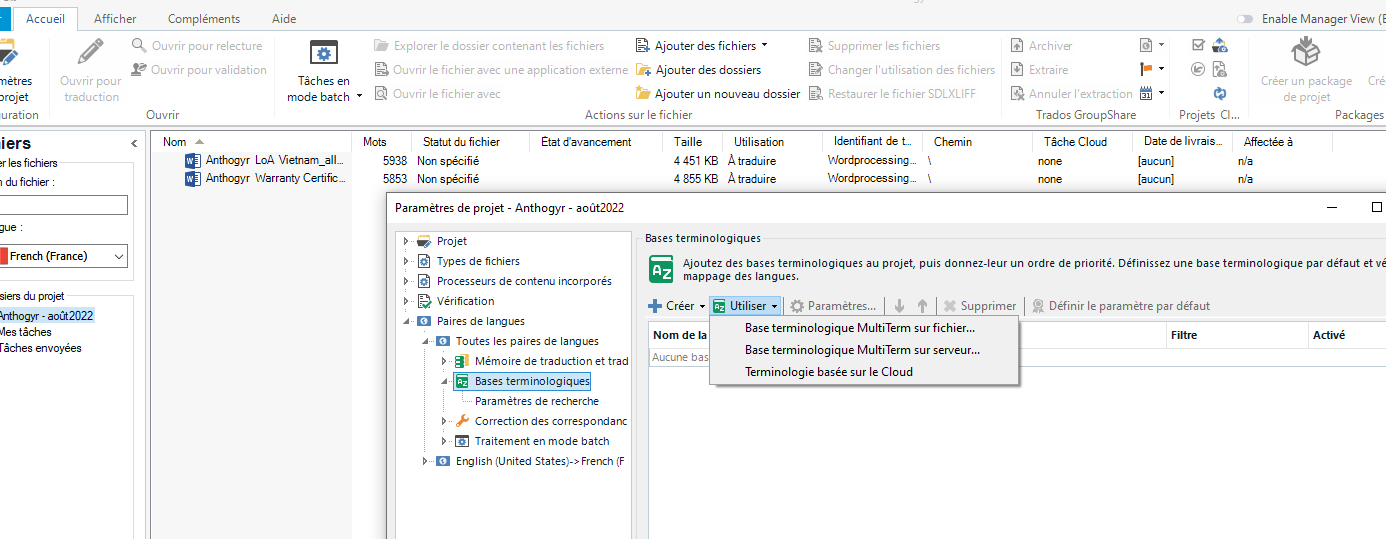The image size is (1386, 539).
Task: Click the Créer un package de projet box icon
Action: pyautogui.click(x=1306, y=51)
